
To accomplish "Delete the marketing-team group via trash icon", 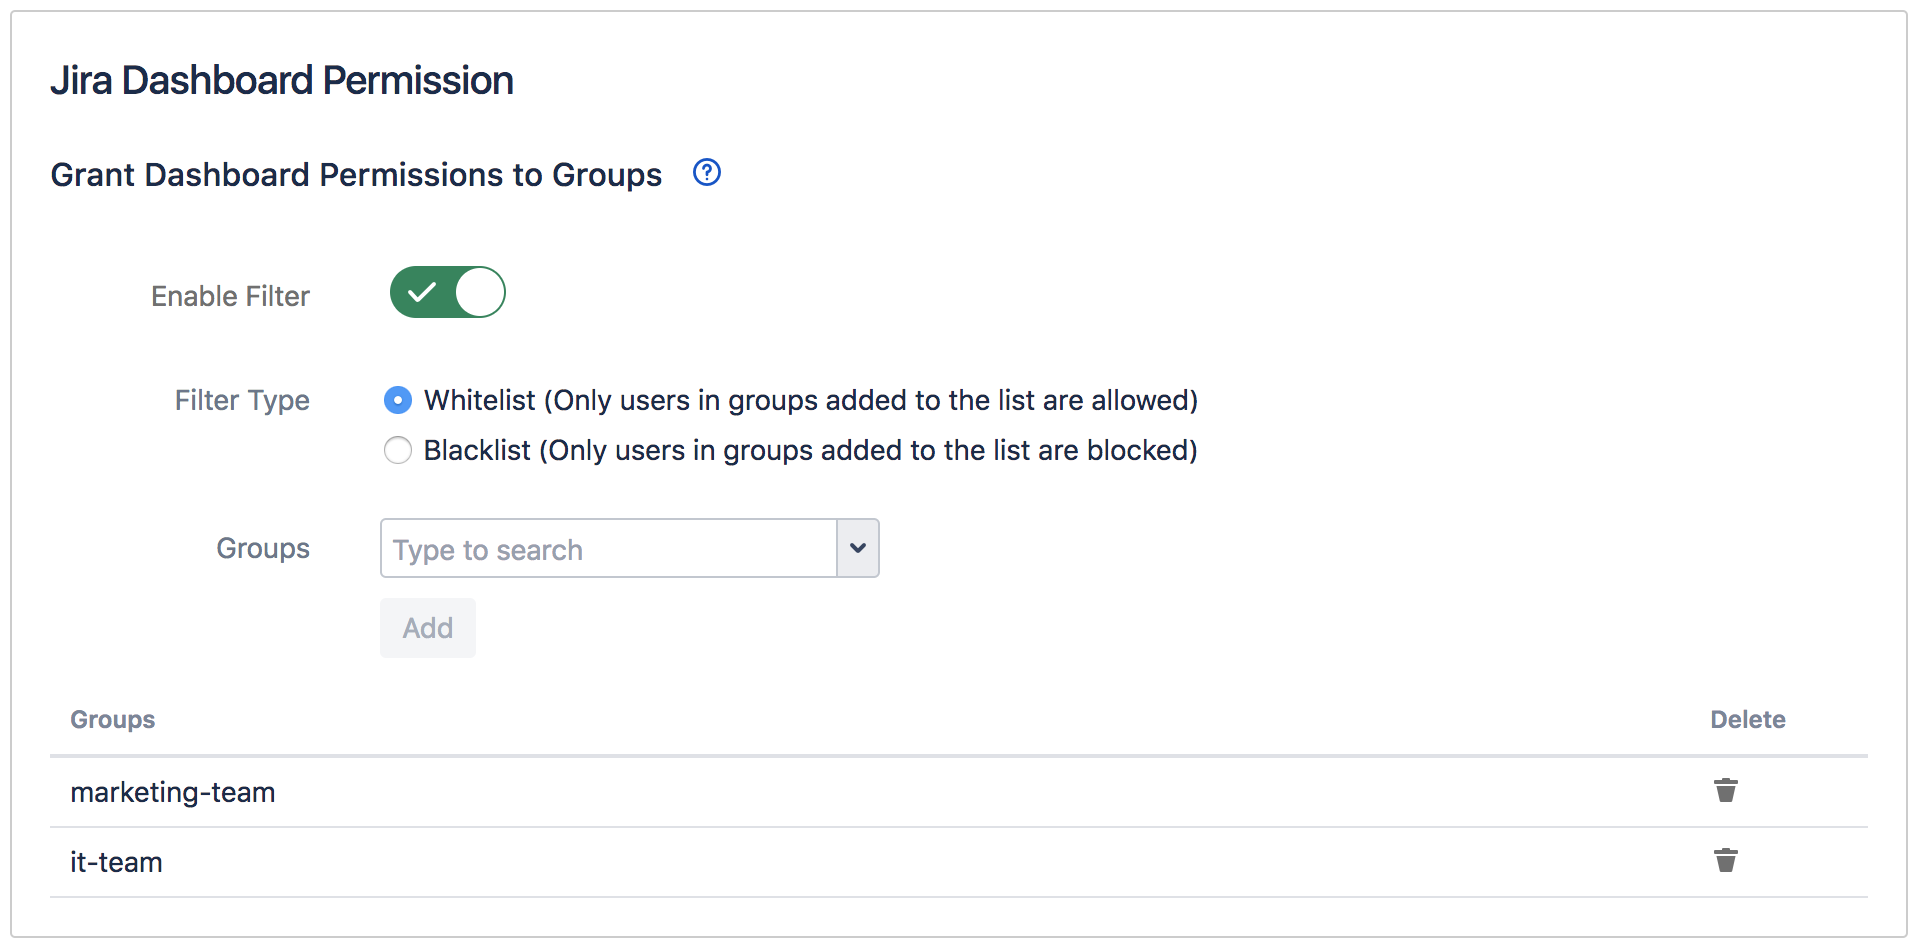I will (x=1726, y=790).
